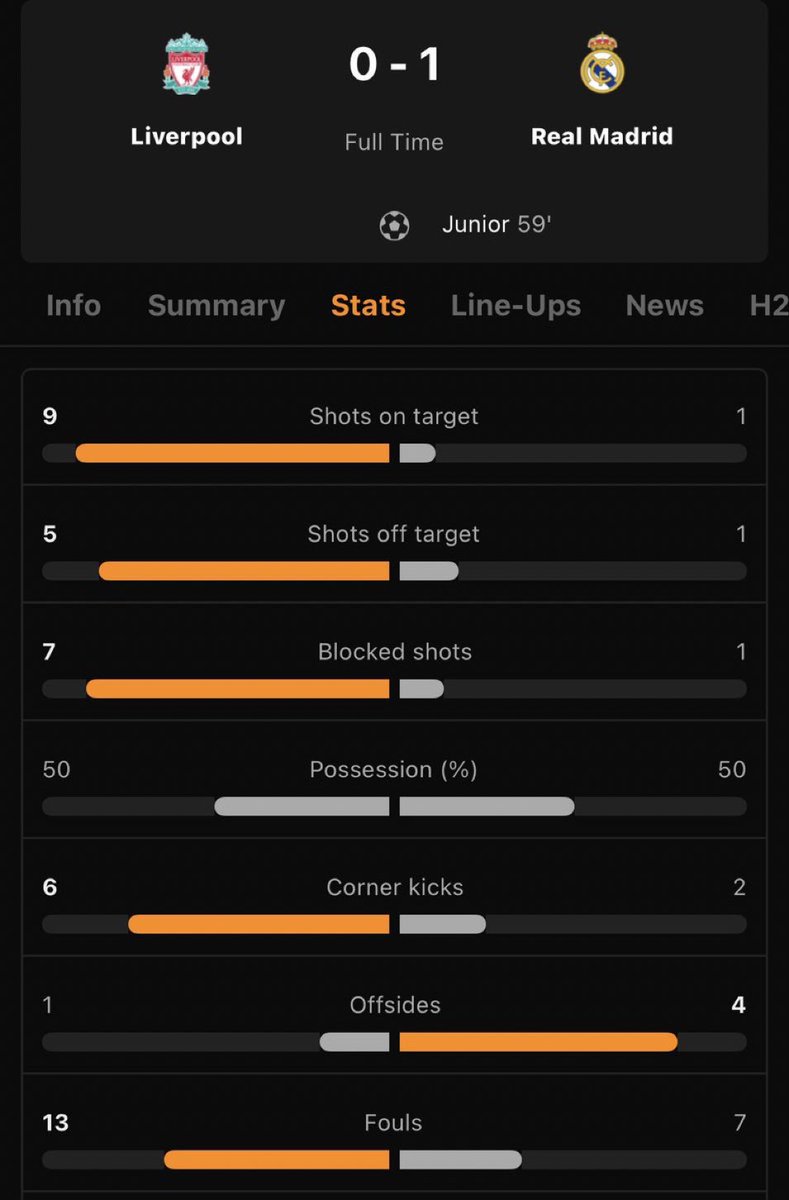This screenshot has height=1200, width=789.
Task: Tap the Liverpool team name
Action: tap(187, 136)
